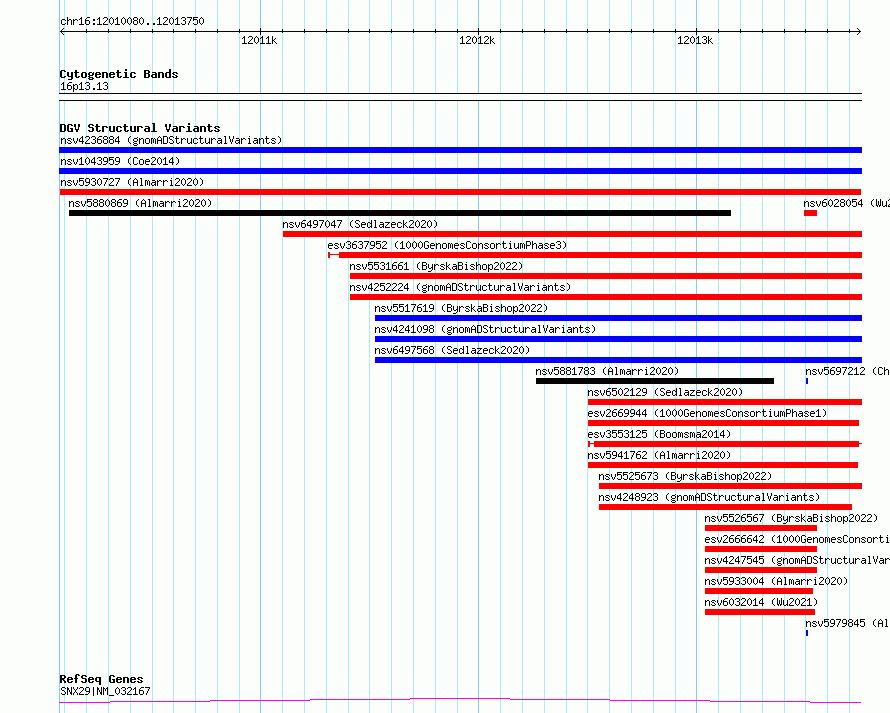Click the Cytogenetic Bands track title
Viewport: 890px width, 713px height.
[119, 74]
